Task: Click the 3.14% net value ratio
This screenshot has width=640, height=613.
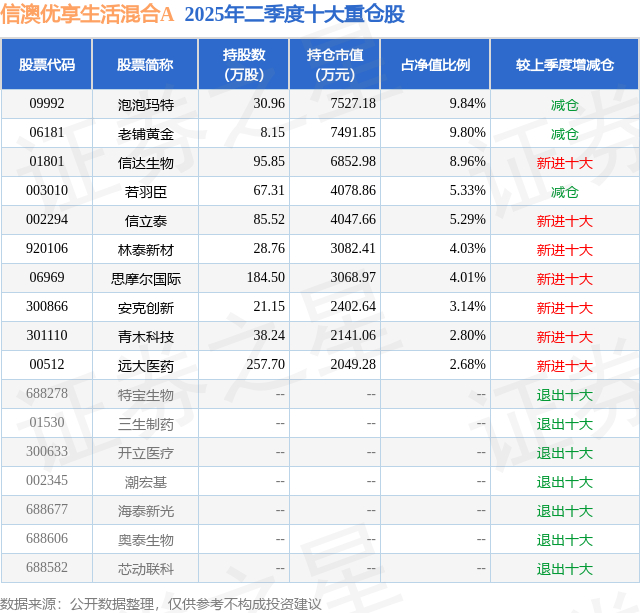Action: [x=467, y=306]
